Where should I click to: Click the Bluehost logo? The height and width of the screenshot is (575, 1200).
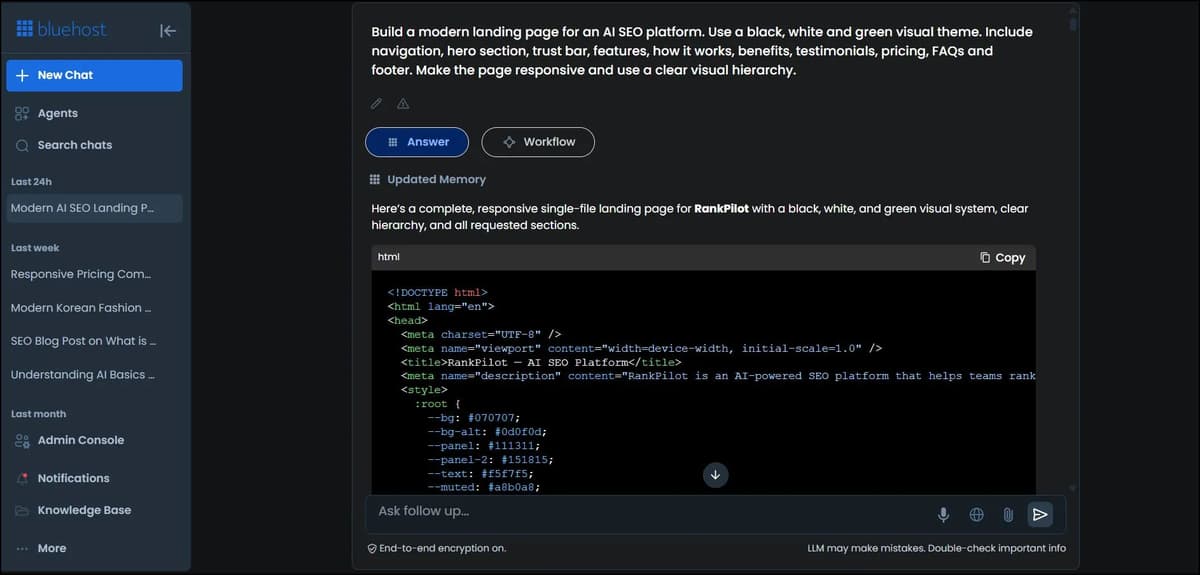[x=61, y=29]
